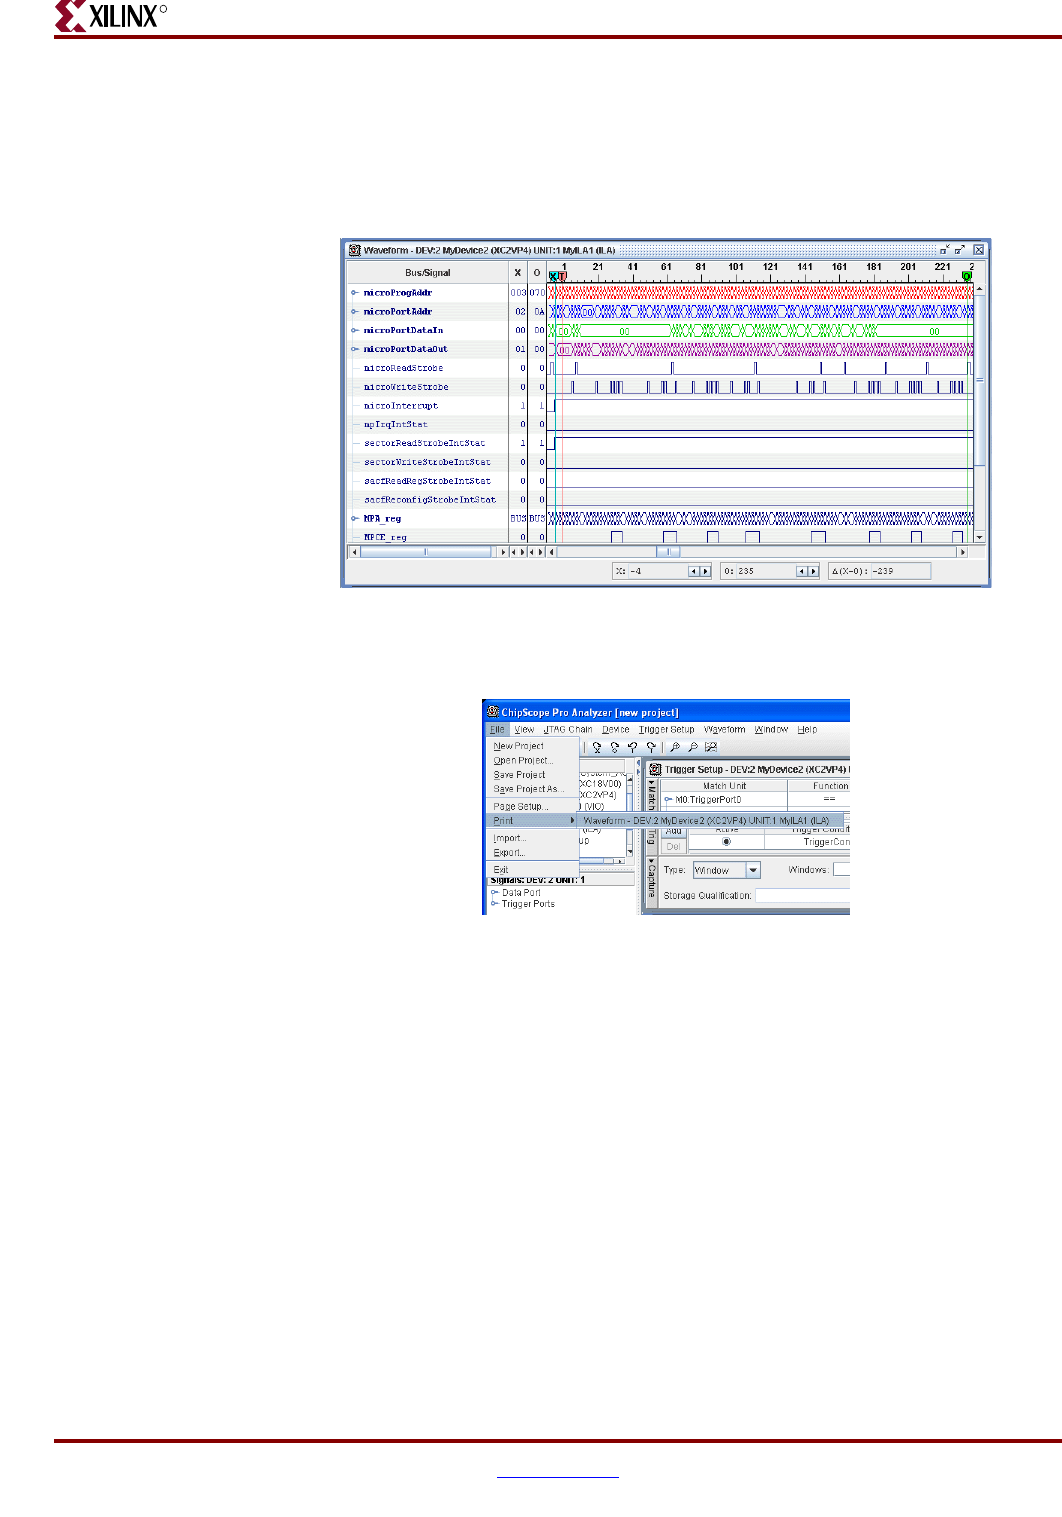Open the Waveform menu

[725, 729]
